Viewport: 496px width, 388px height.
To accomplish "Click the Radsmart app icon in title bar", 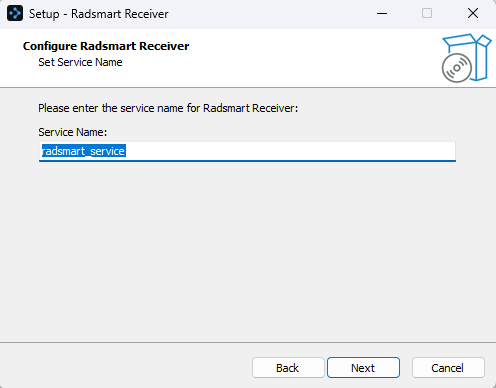I will [15, 14].
